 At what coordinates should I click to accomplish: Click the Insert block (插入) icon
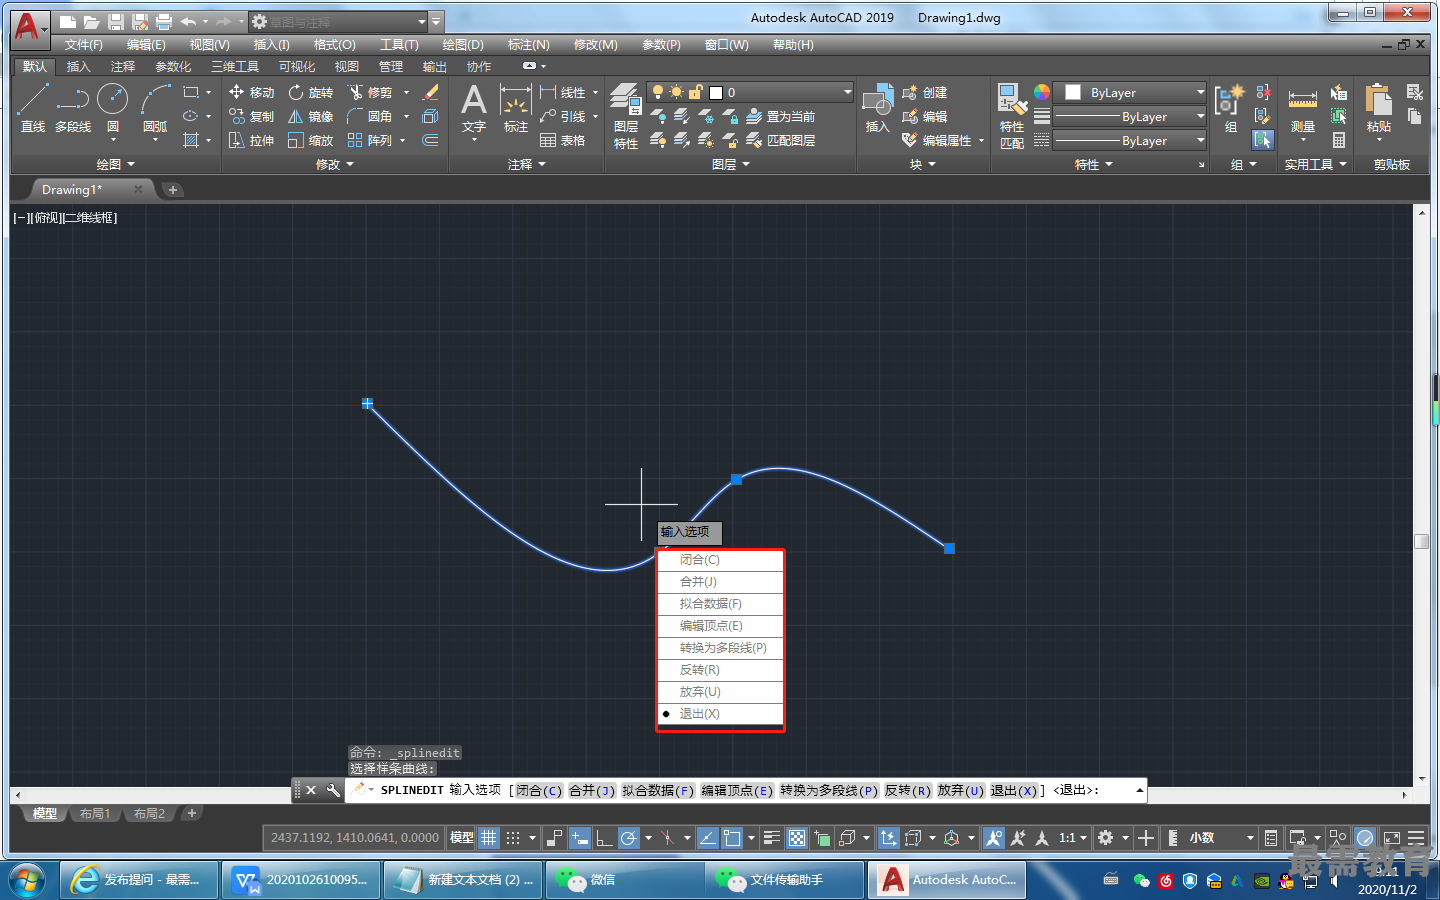(x=877, y=108)
